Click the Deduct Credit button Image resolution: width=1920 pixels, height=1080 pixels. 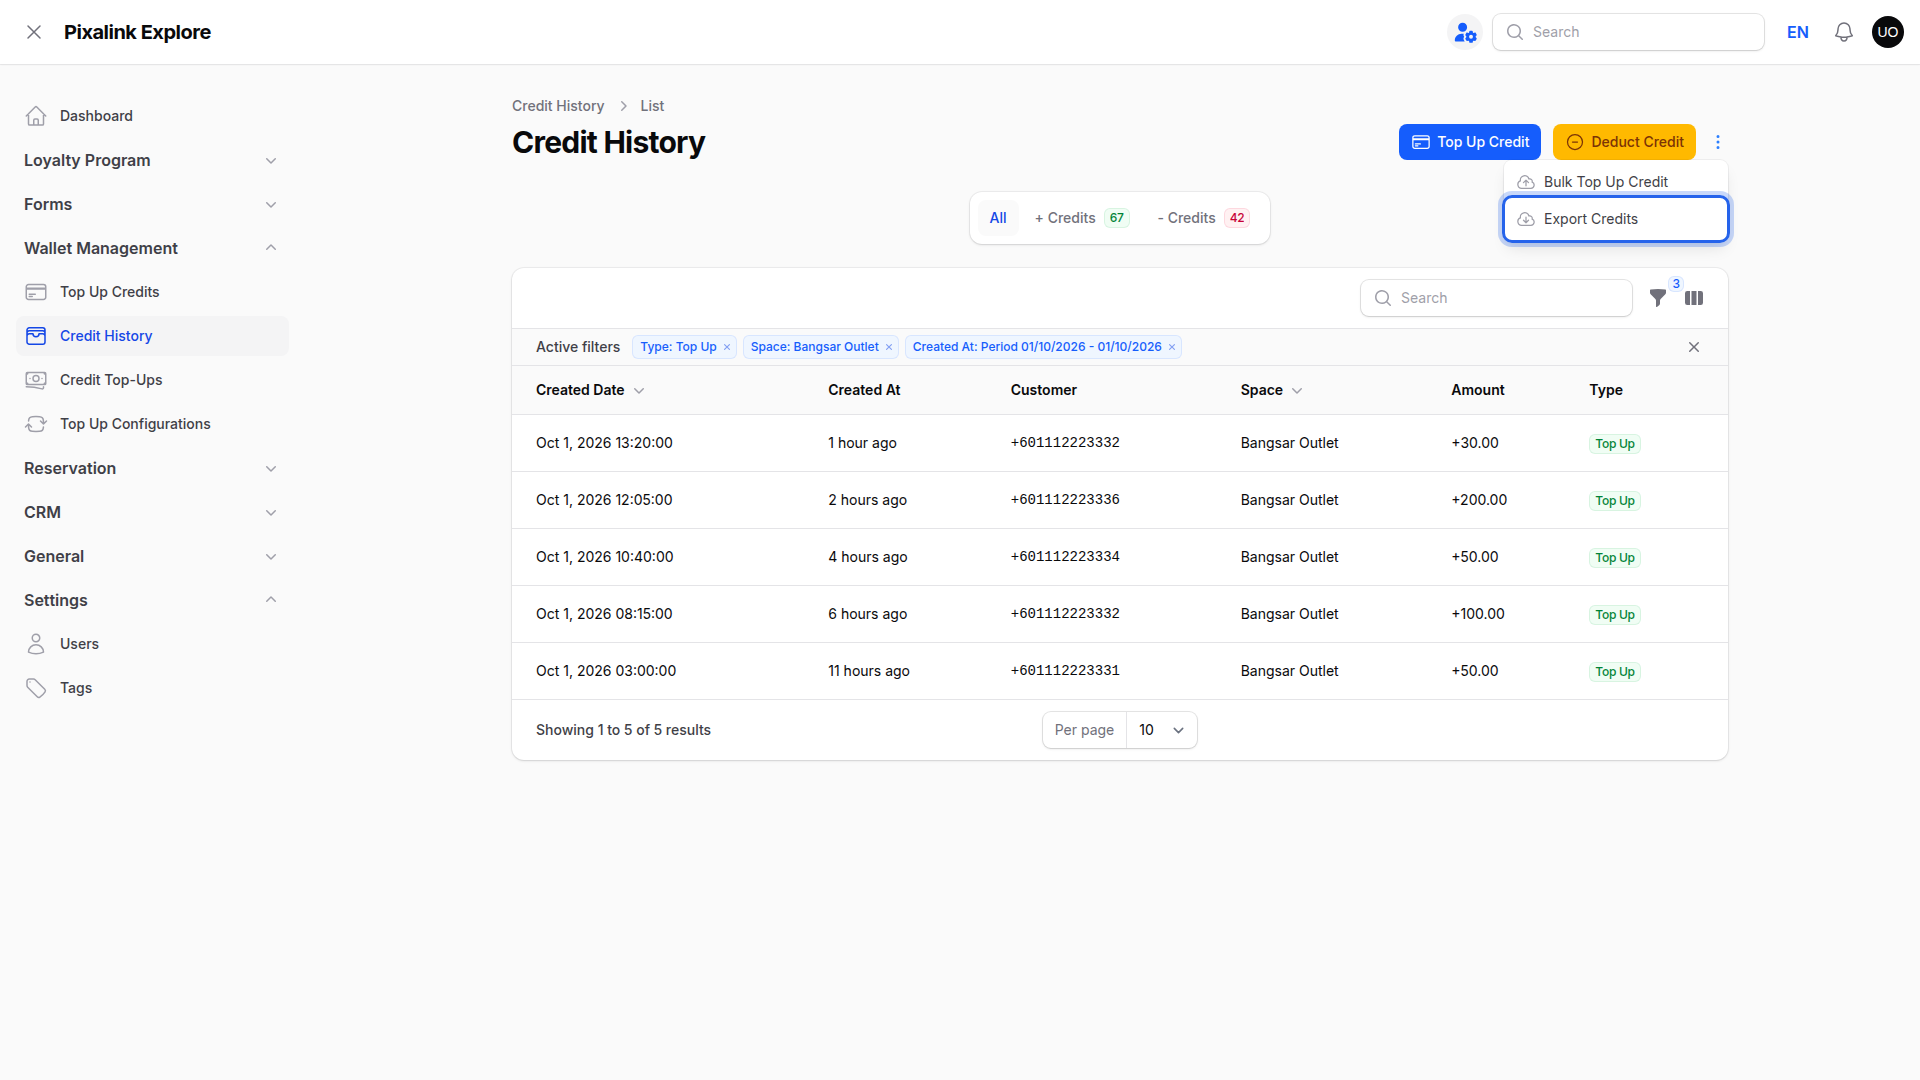coord(1624,142)
